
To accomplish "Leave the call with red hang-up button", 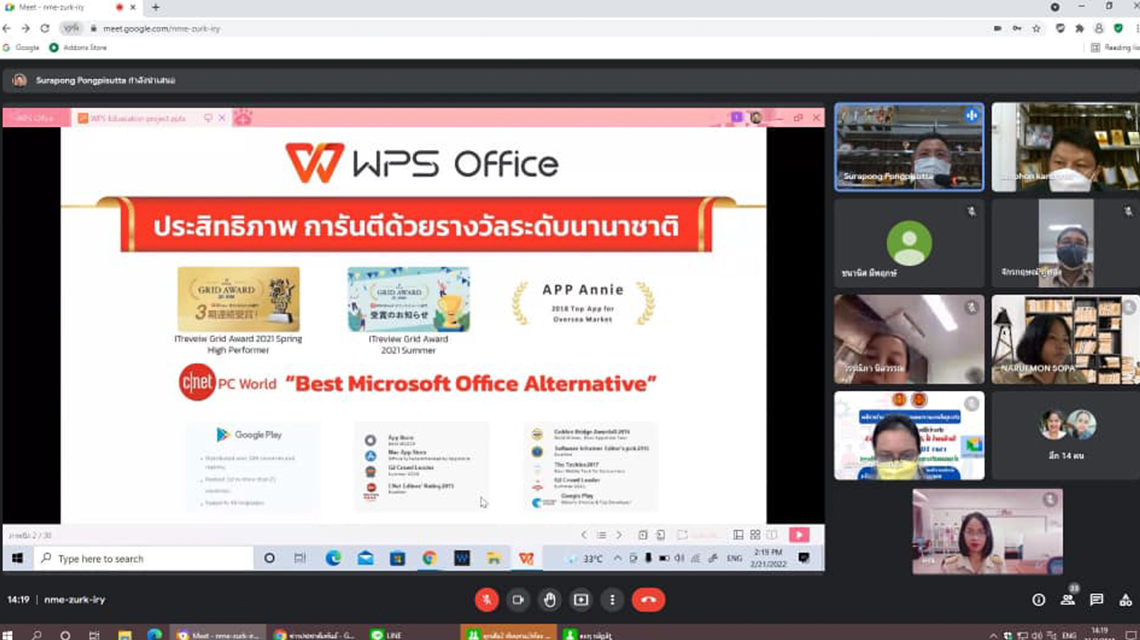I will (x=649, y=600).
